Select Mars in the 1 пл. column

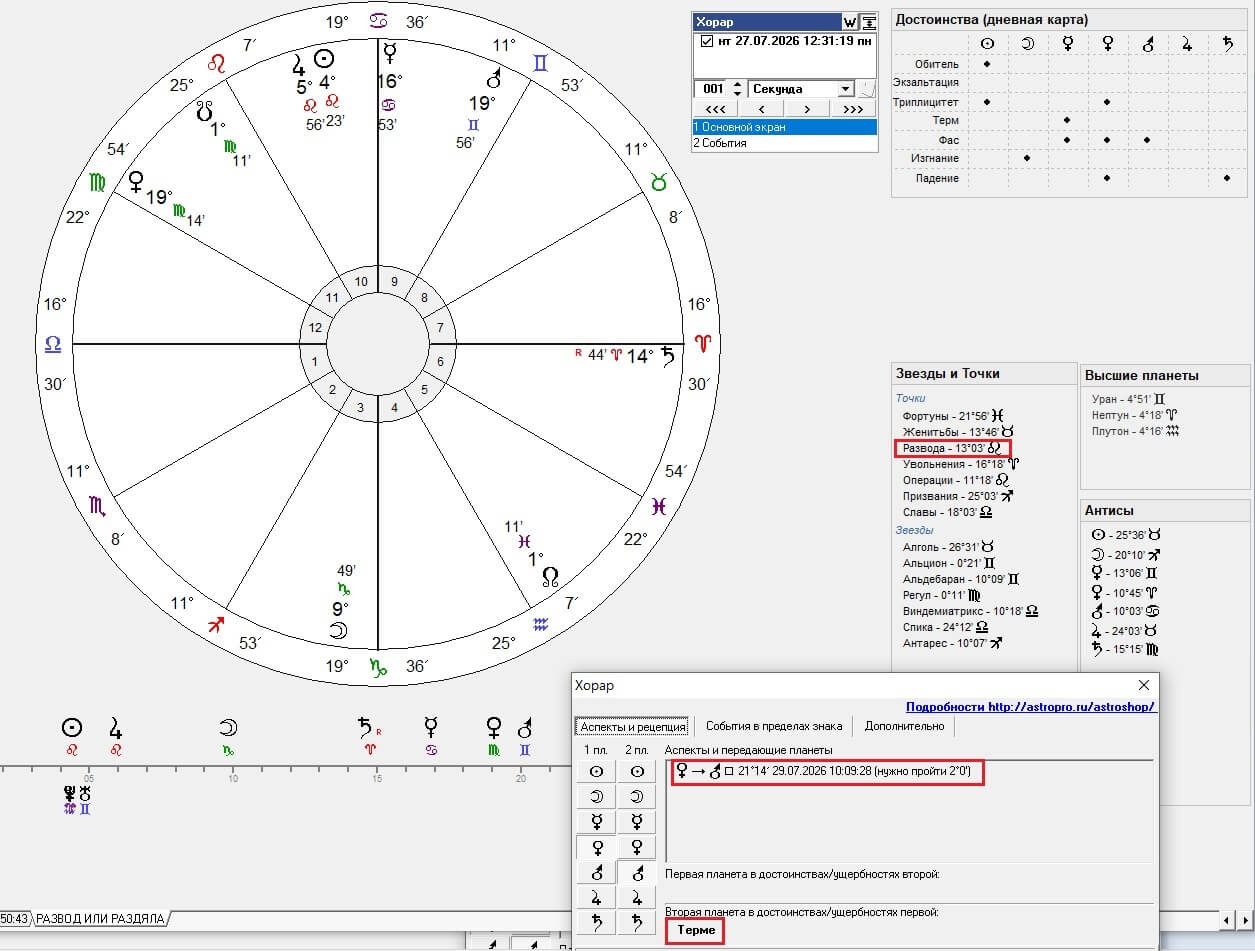[596, 873]
